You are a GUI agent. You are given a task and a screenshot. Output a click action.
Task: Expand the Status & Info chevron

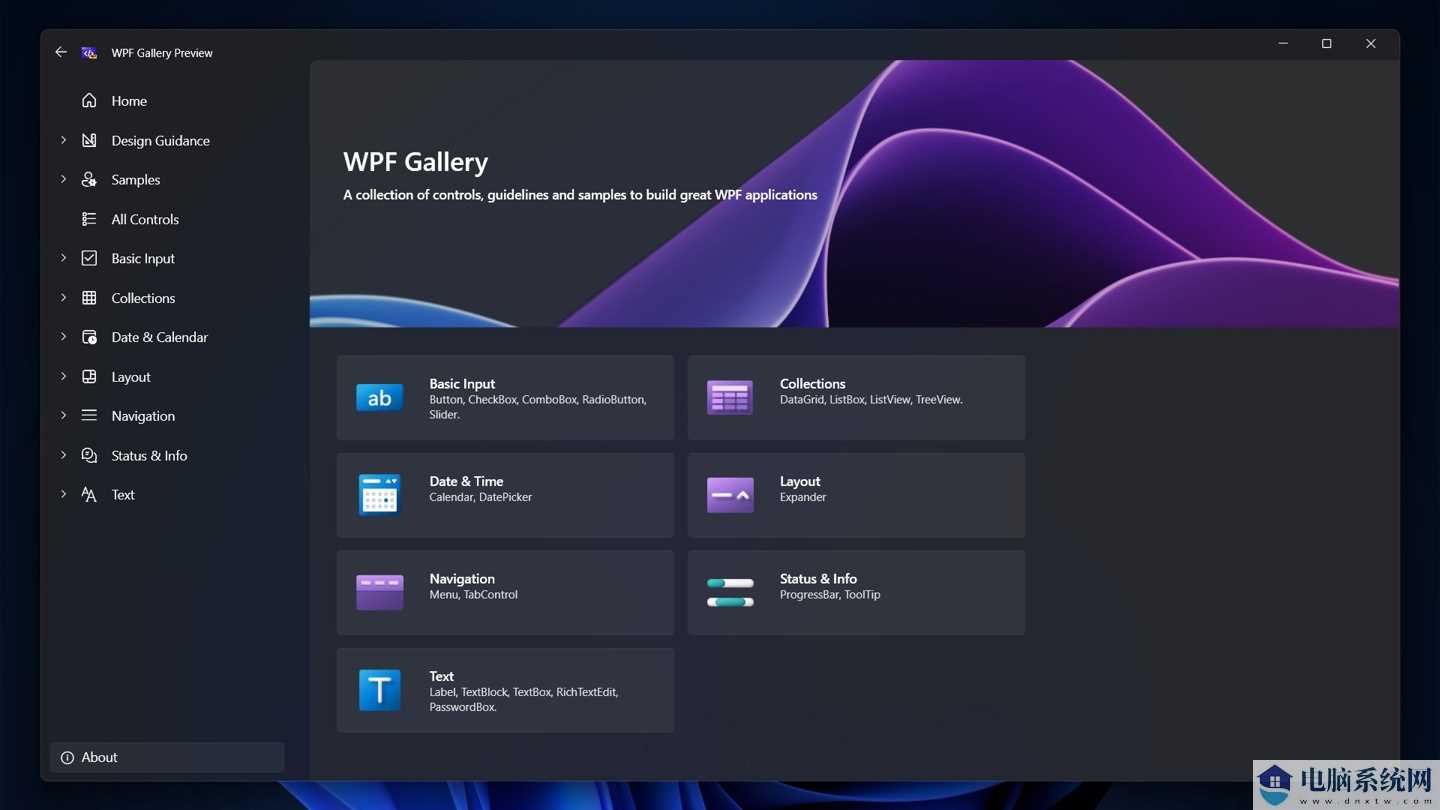(x=63, y=455)
